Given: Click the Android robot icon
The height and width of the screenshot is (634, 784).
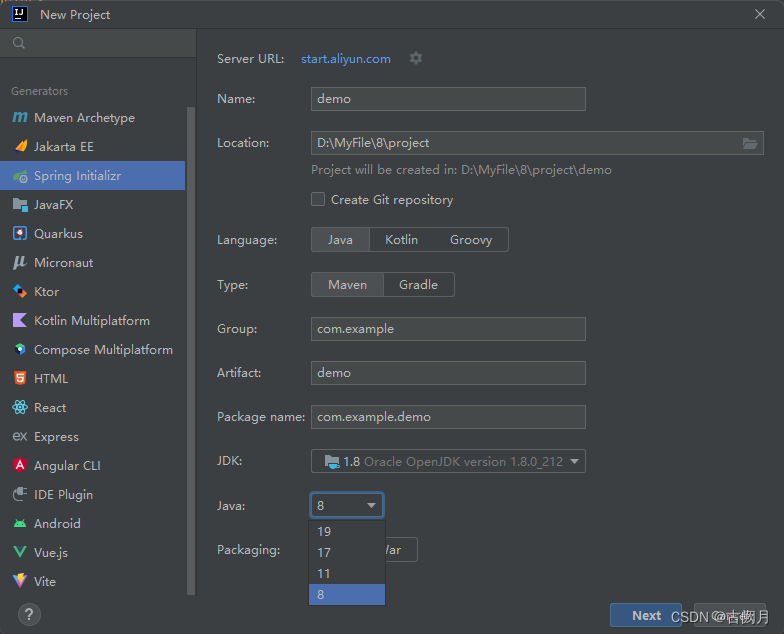Looking at the screenshot, I should [20, 524].
